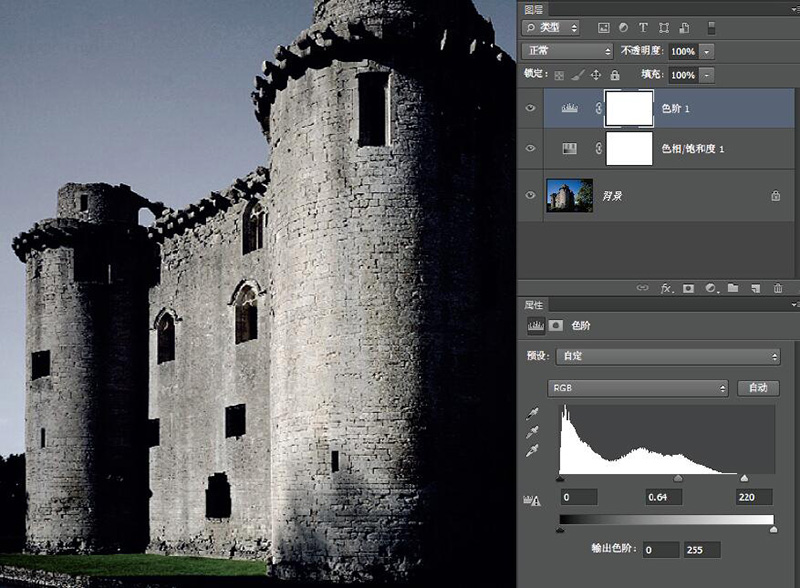Click the layer style fx icon
Image resolution: width=800 pixels, height=588 pixels.
pyautogui.click(x=666, y=288)
